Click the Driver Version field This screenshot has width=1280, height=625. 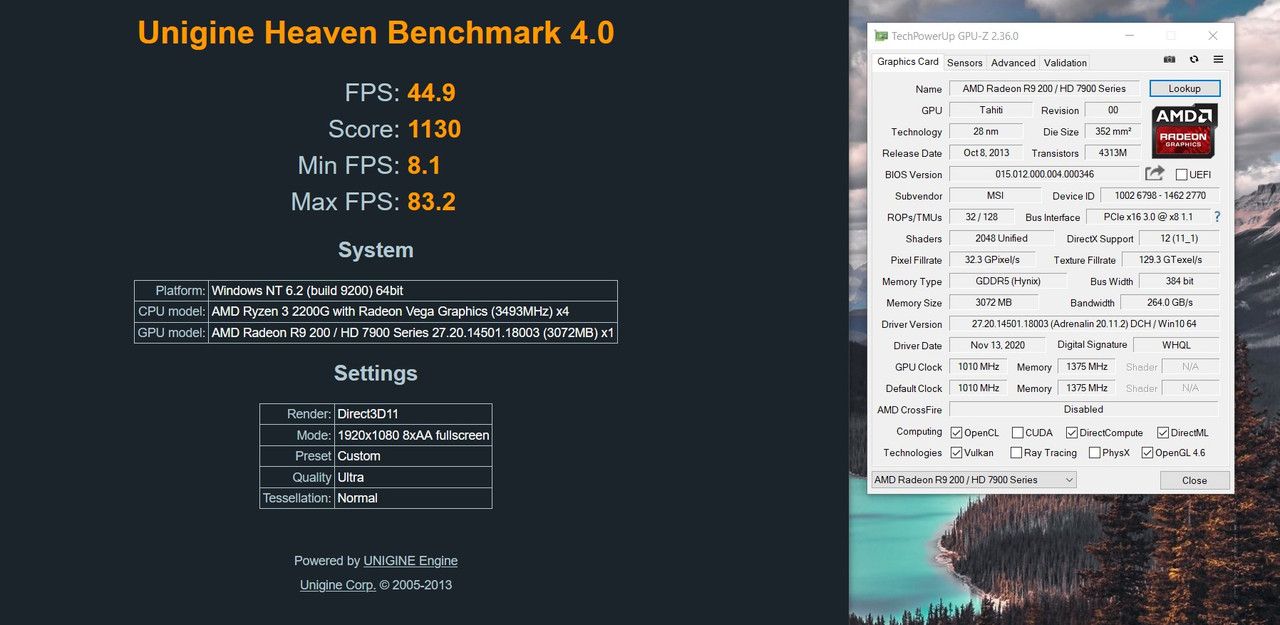[1084, 324]
